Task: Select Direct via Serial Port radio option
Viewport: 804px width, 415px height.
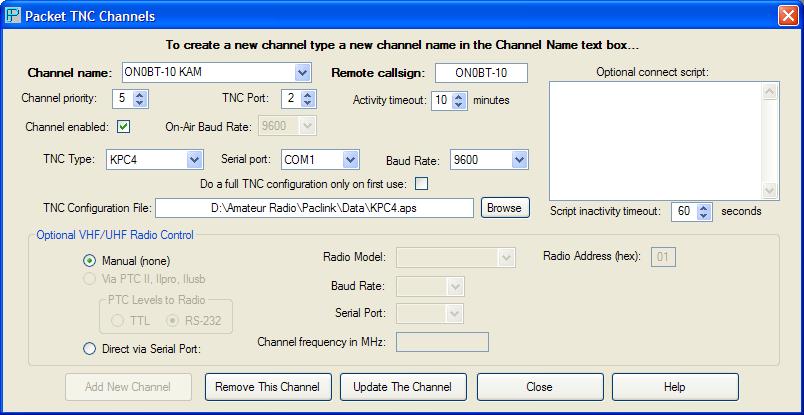Action: (89, 349)
